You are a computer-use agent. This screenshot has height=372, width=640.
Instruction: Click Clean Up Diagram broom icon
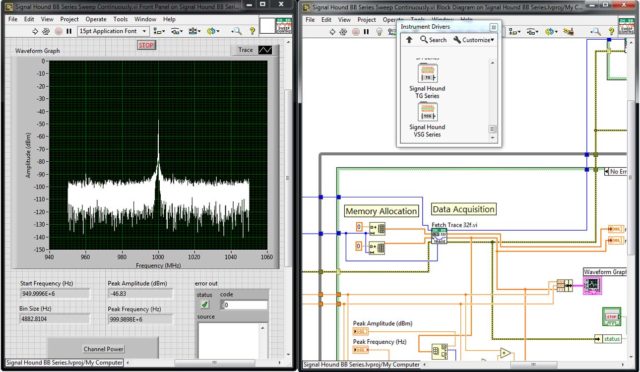569,31
